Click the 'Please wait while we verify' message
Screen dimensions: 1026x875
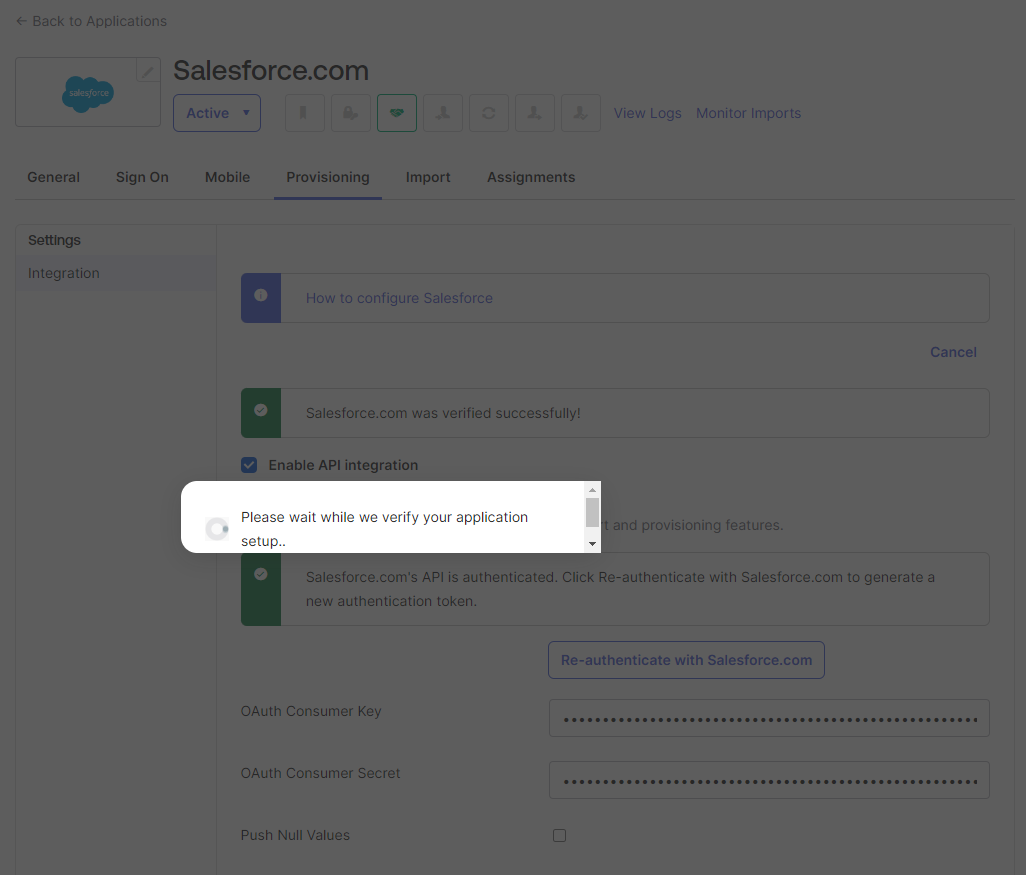tap(384, 529)
